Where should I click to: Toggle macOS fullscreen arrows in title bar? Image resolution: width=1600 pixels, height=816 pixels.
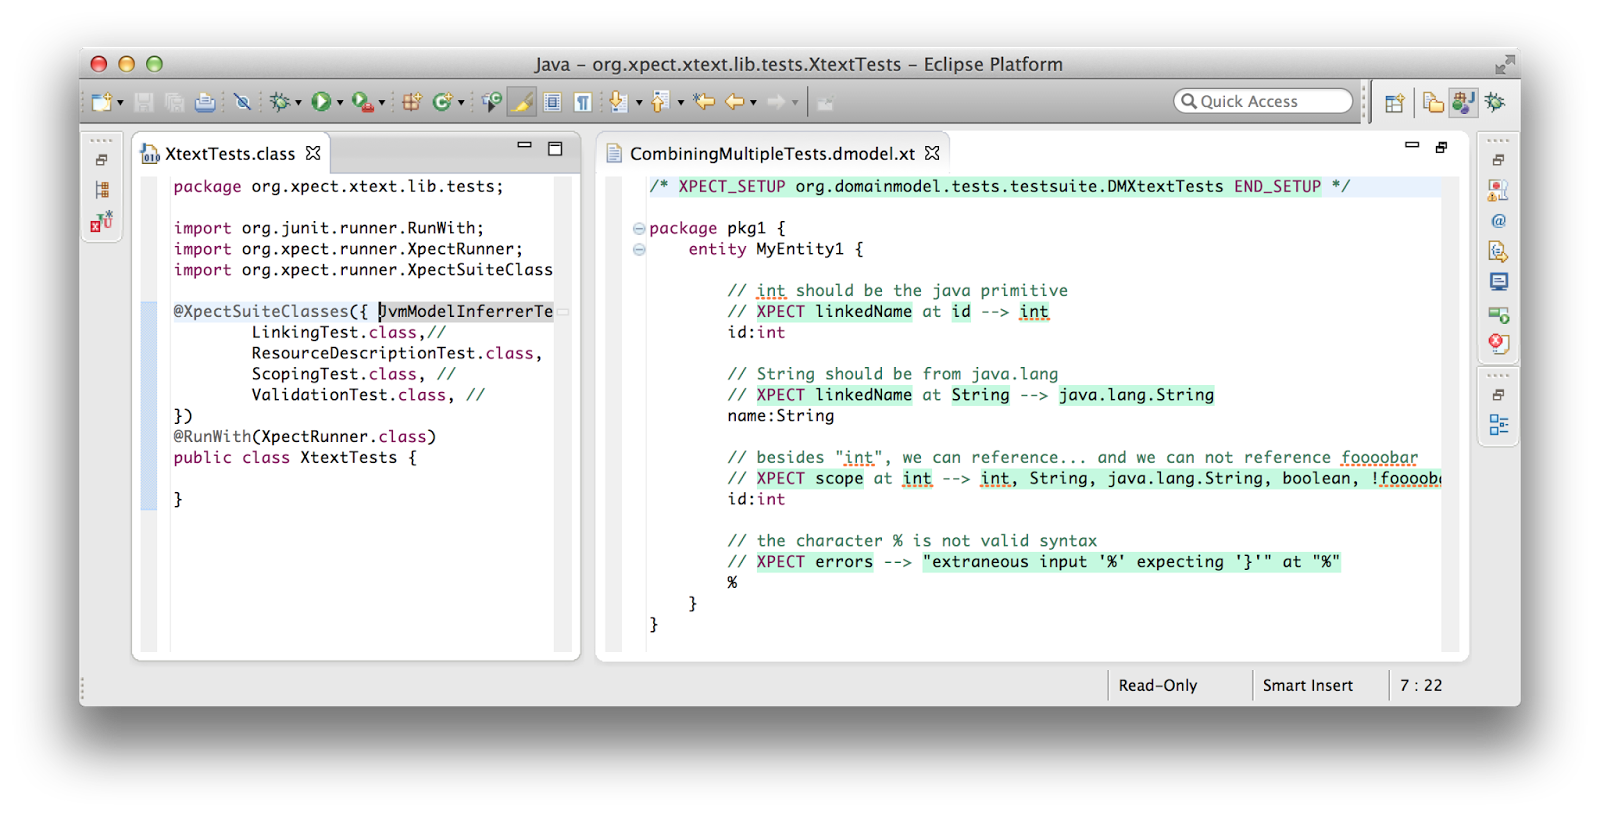point(1504,64)
